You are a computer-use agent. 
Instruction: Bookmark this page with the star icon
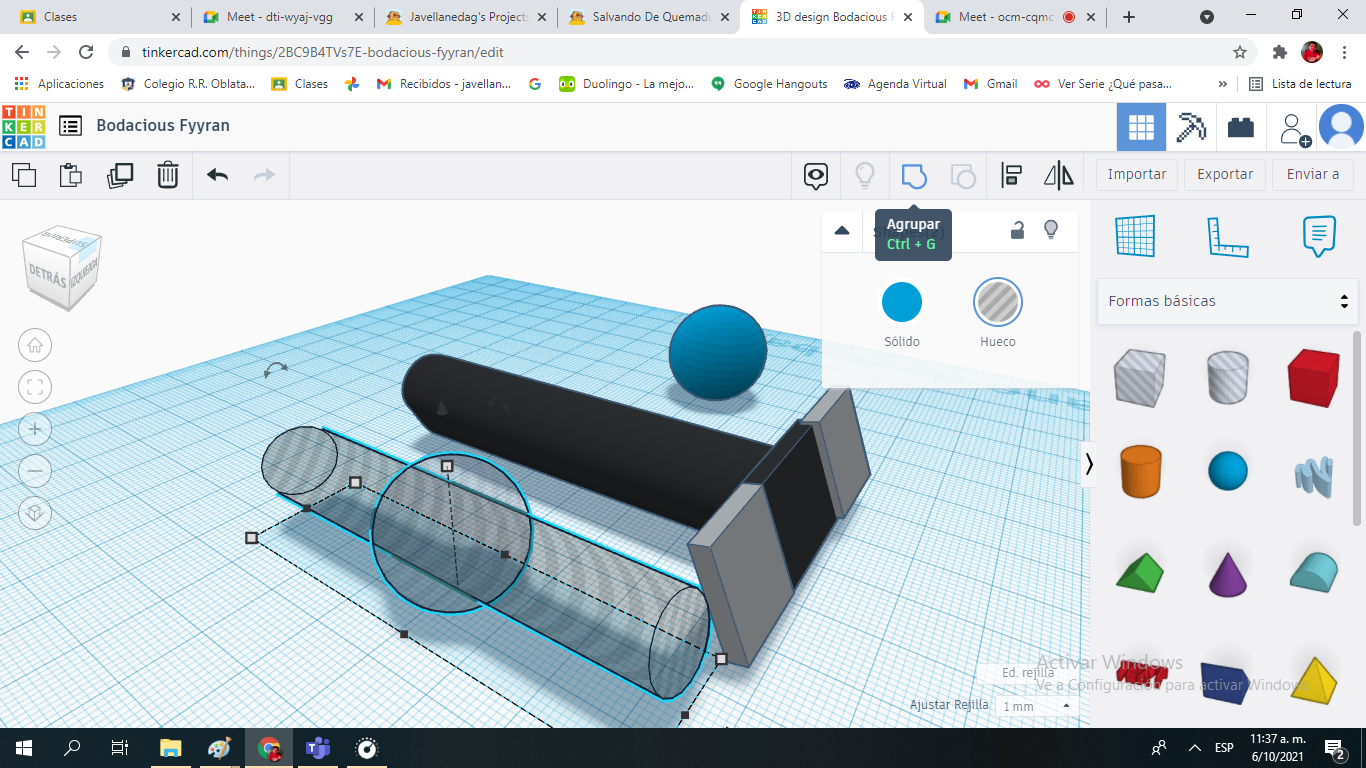tap(1240, 52)
